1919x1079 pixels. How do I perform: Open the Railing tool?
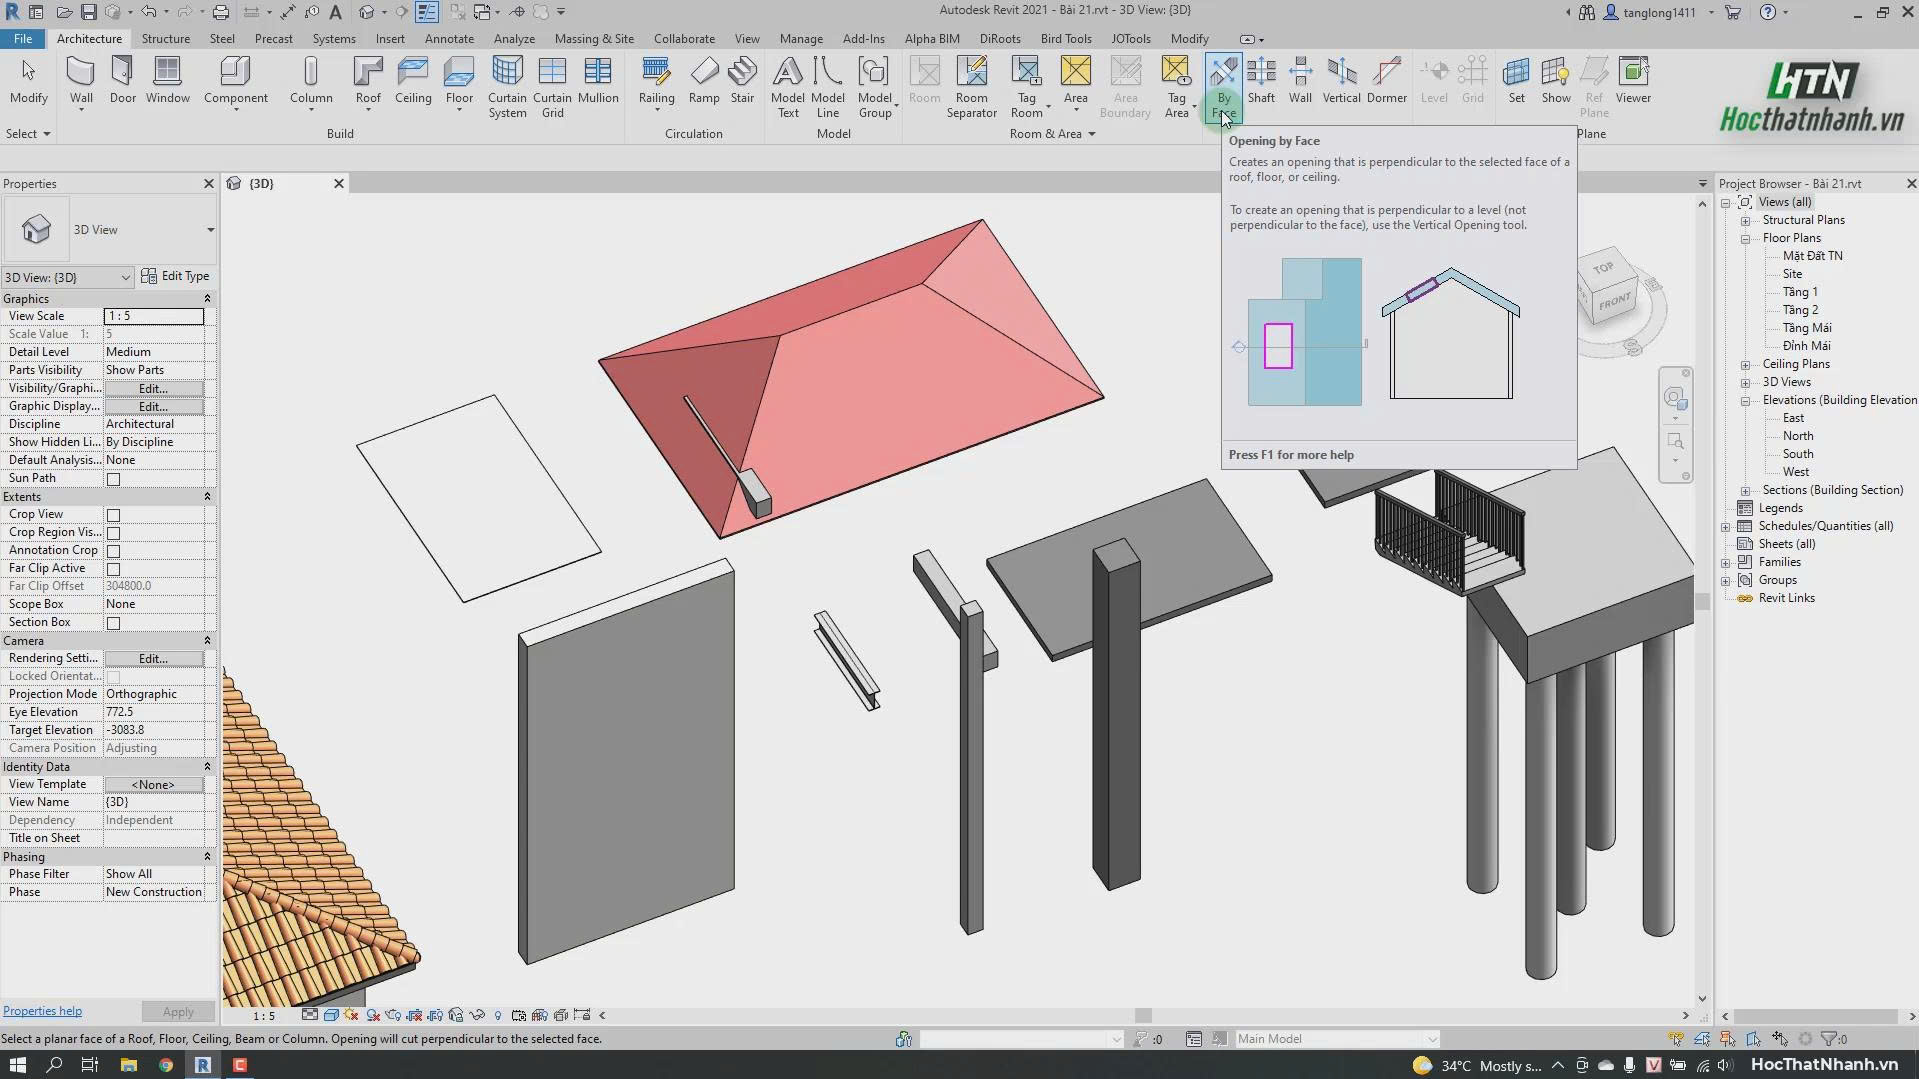tap(656, 80)
